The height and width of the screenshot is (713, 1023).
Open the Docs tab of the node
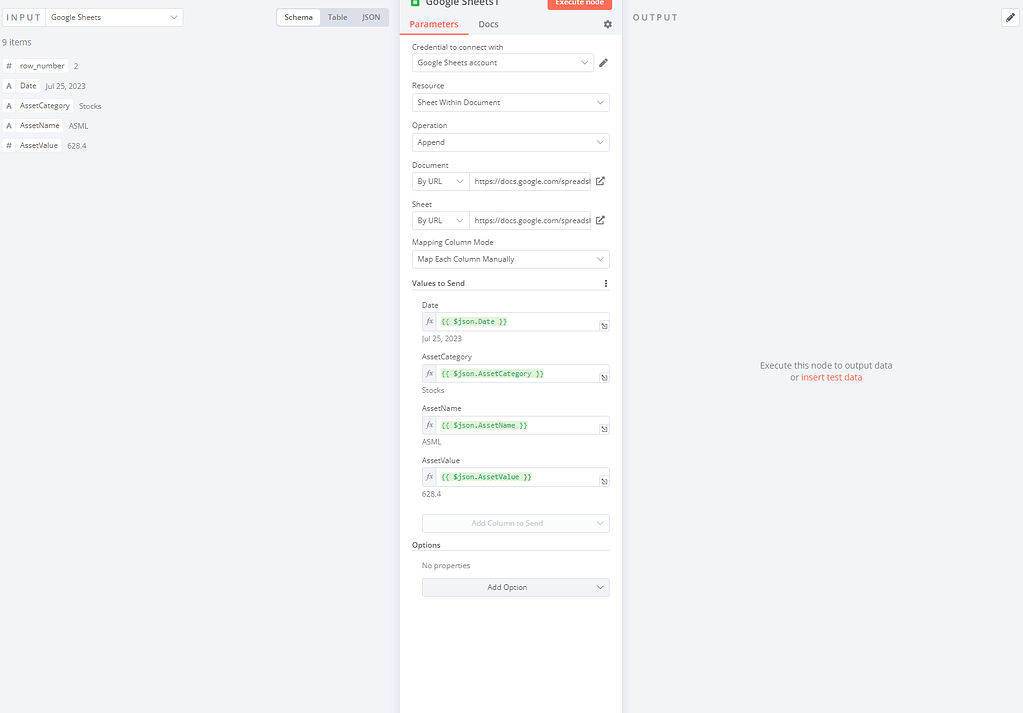point(487,24)
